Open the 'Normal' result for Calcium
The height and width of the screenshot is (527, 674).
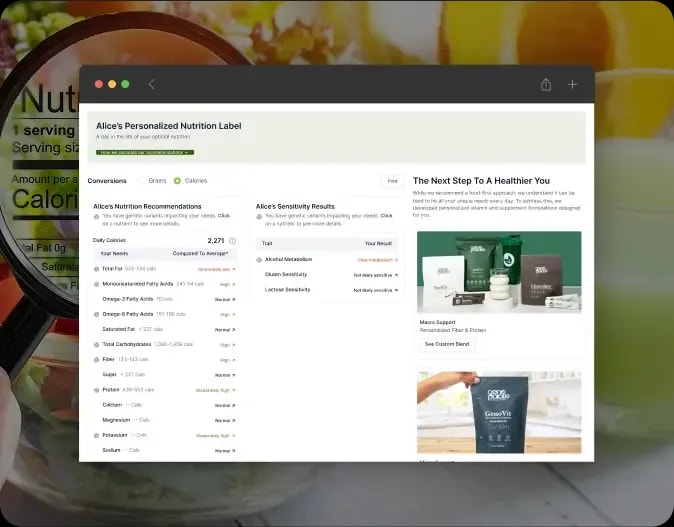click(225, 405)
